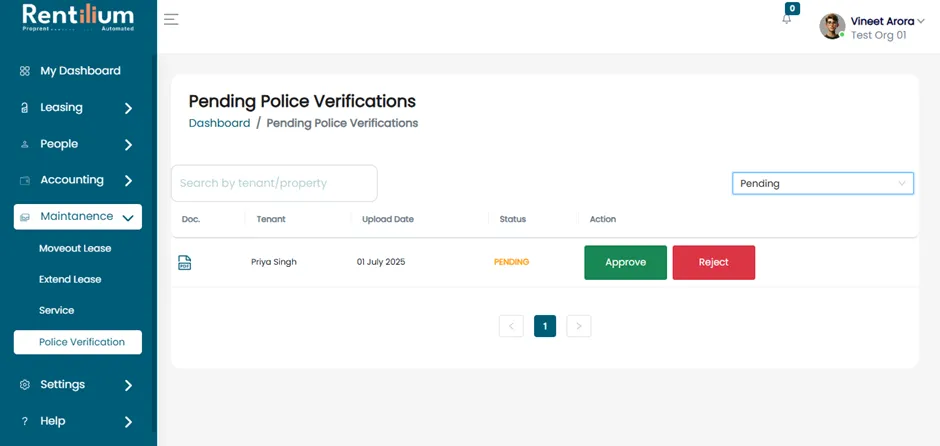Go to next page arrow
This screenshot has width=940, height=446.
579,326
